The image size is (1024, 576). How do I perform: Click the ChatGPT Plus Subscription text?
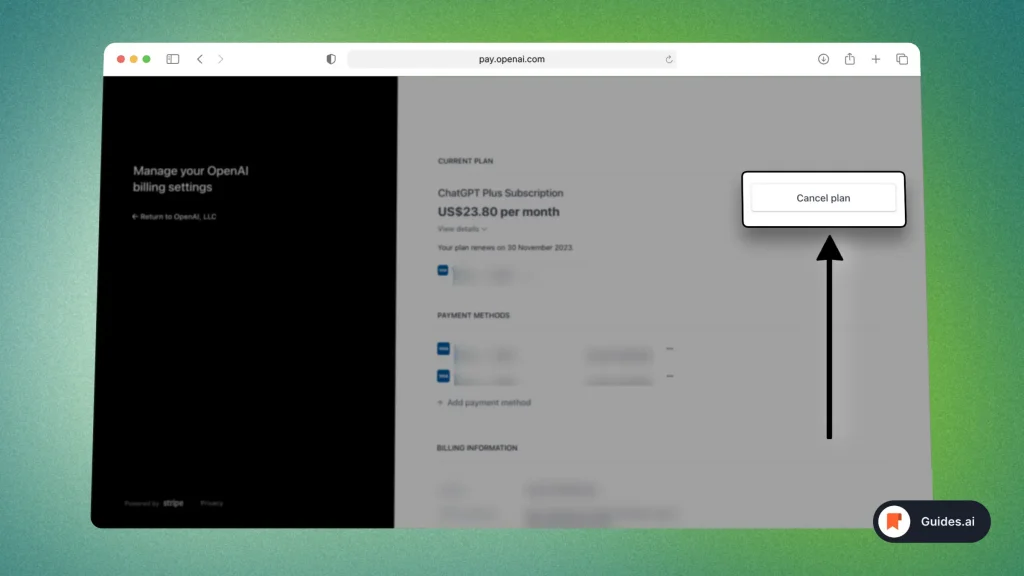pyautogui.click(x=500, y=193)
